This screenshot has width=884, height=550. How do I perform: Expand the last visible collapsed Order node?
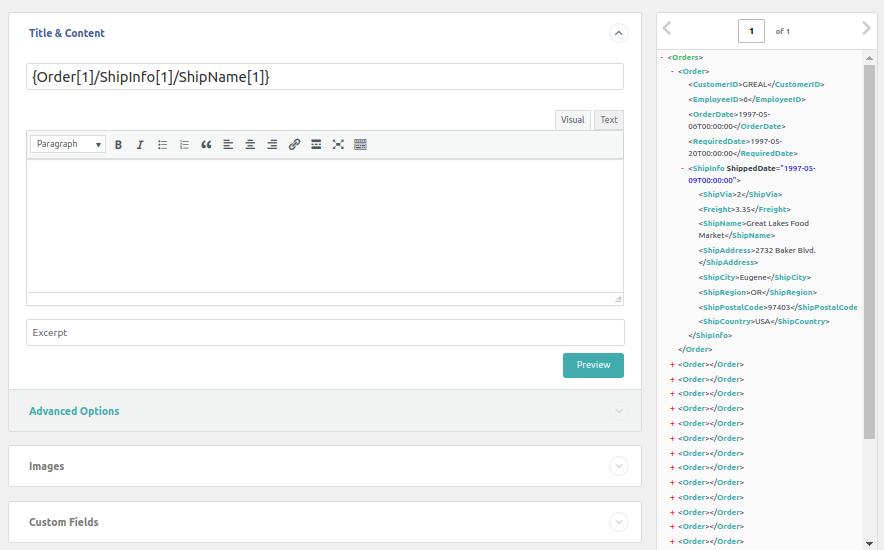coord(673,542)
